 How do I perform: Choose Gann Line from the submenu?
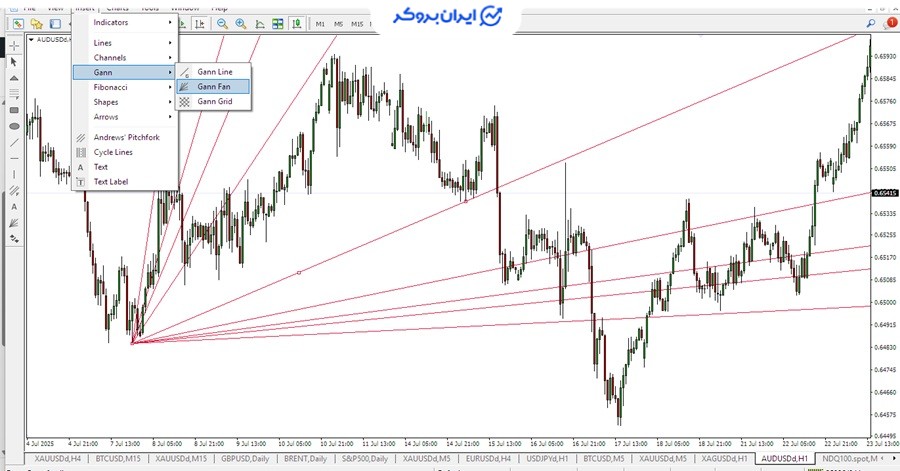point(214,72)
